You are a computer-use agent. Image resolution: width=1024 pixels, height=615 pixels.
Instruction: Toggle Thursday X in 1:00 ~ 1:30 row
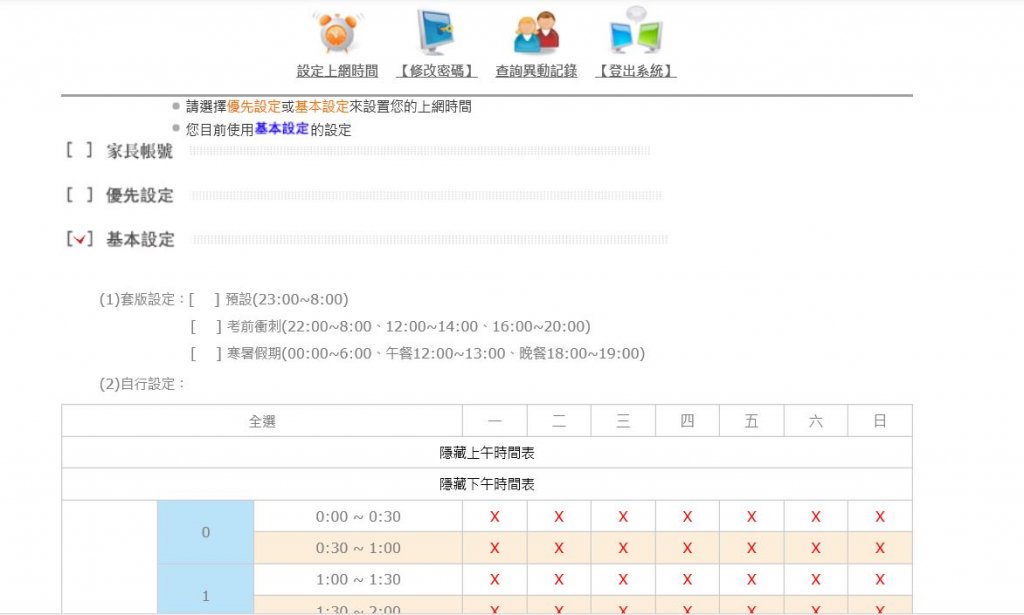pyautogui.click(x=687, y=579)
